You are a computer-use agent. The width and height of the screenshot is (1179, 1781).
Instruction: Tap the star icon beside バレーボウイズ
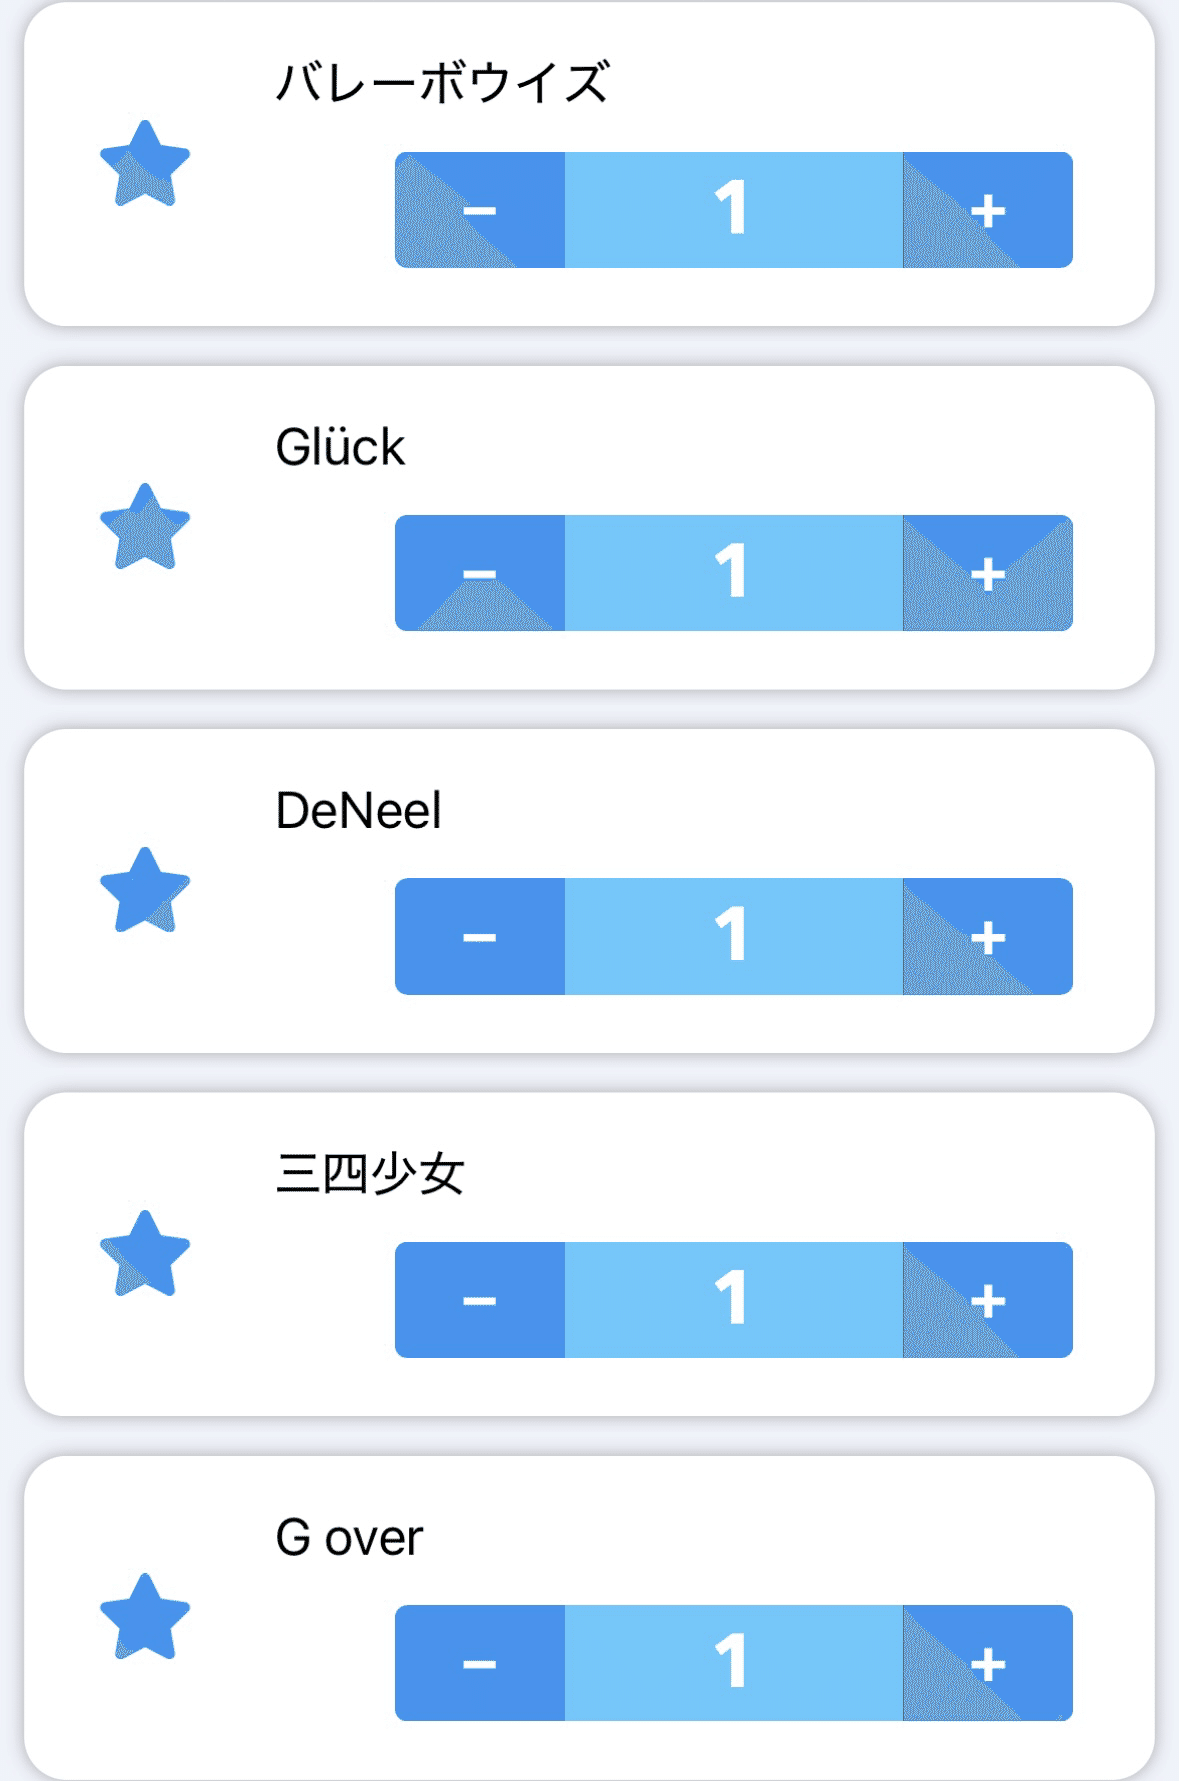click(145, 164)
